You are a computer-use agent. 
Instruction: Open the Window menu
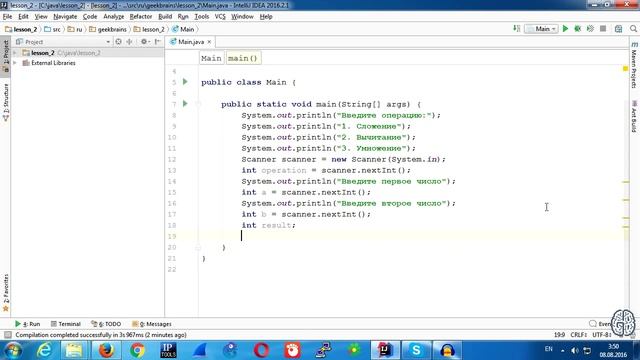pyautogui.click(x=242, y=16)
